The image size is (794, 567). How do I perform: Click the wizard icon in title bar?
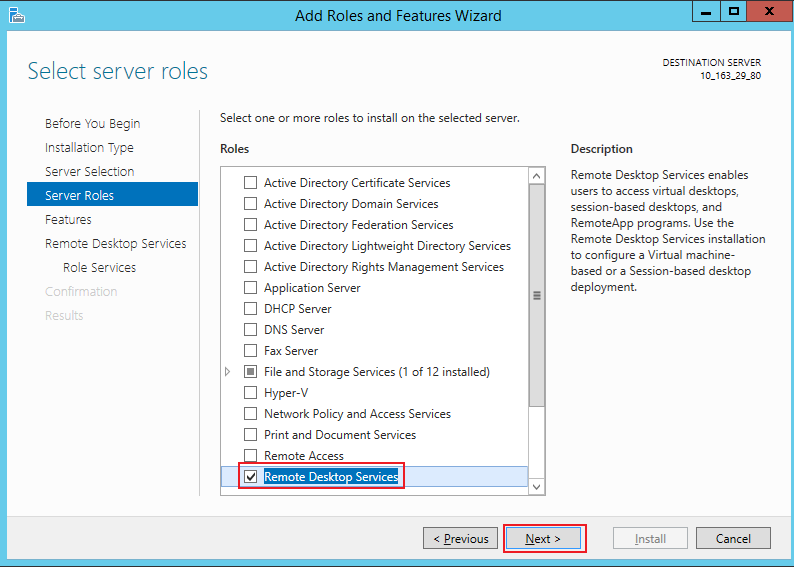click(x=15, y=15)
